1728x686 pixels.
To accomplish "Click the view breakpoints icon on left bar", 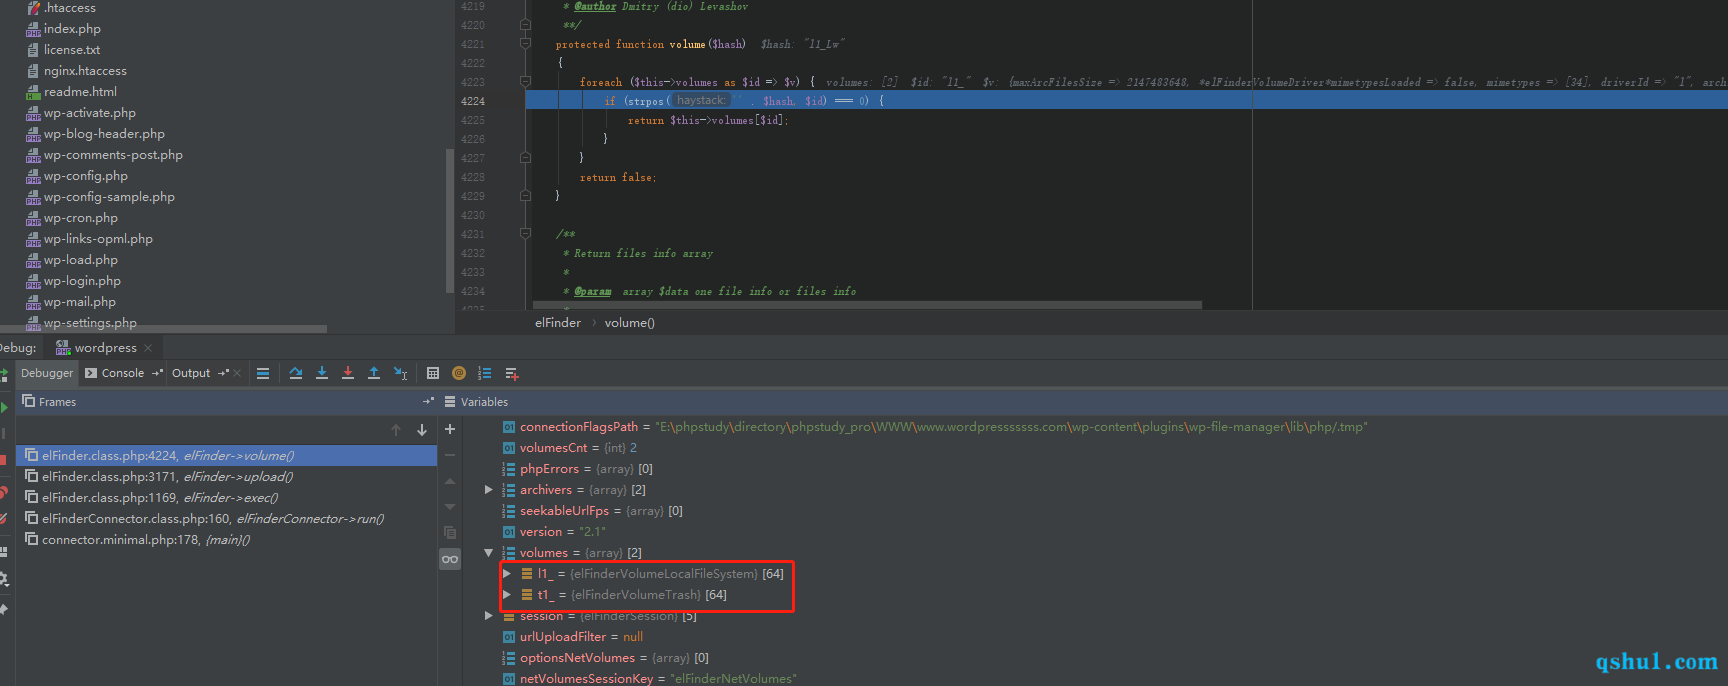I will (3, 491).
